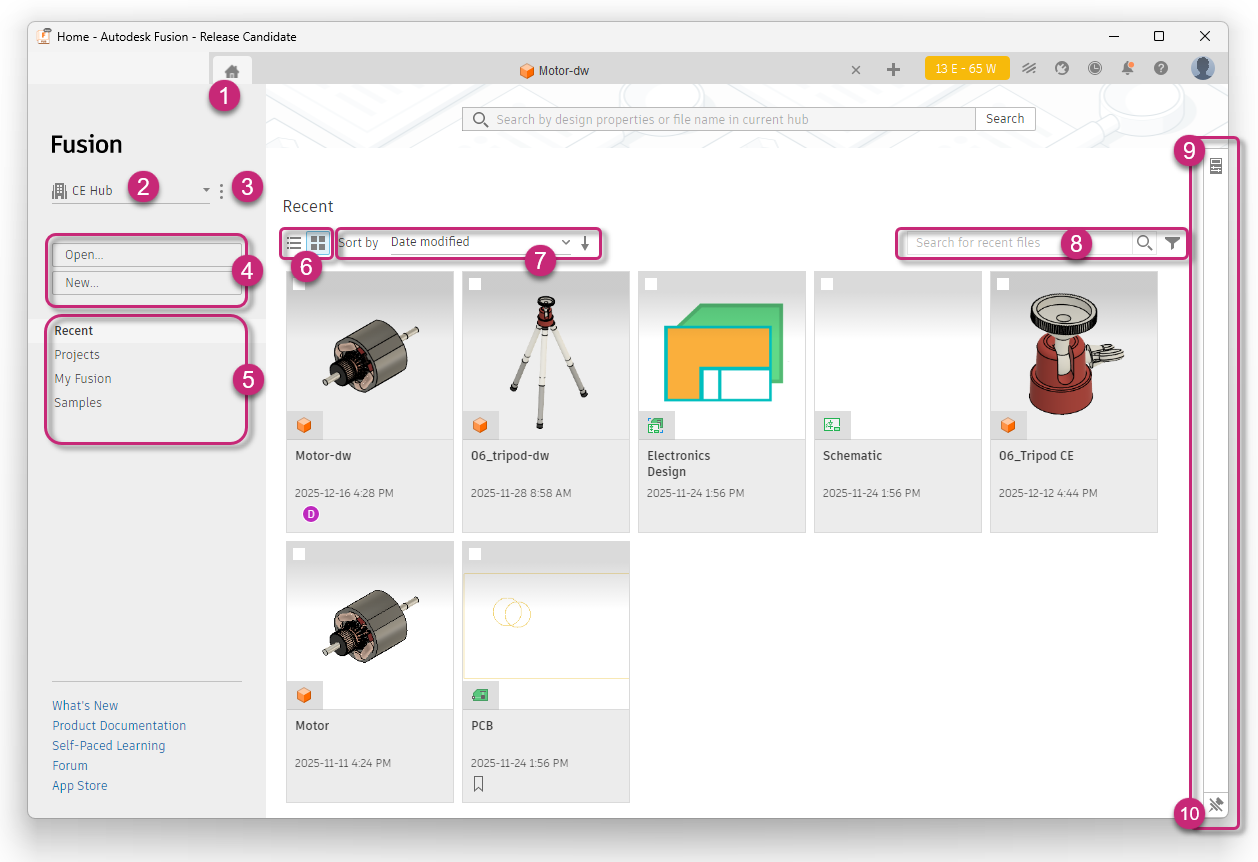
Task: Click the bookmark icon on PCB card
Action: [478, 784]
